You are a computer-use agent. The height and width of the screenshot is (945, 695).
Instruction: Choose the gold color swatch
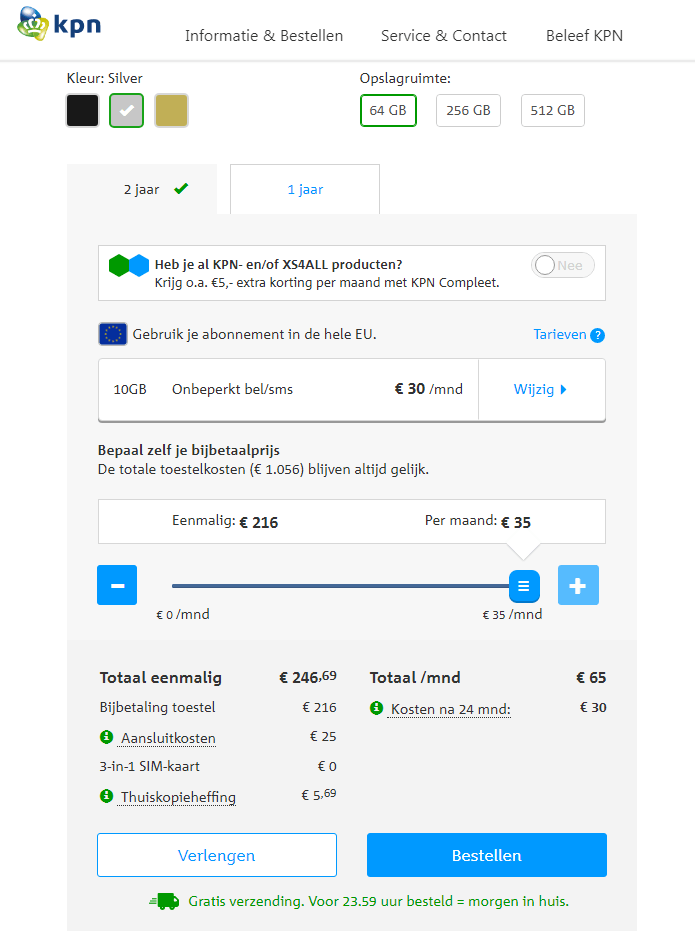(171, 110)
